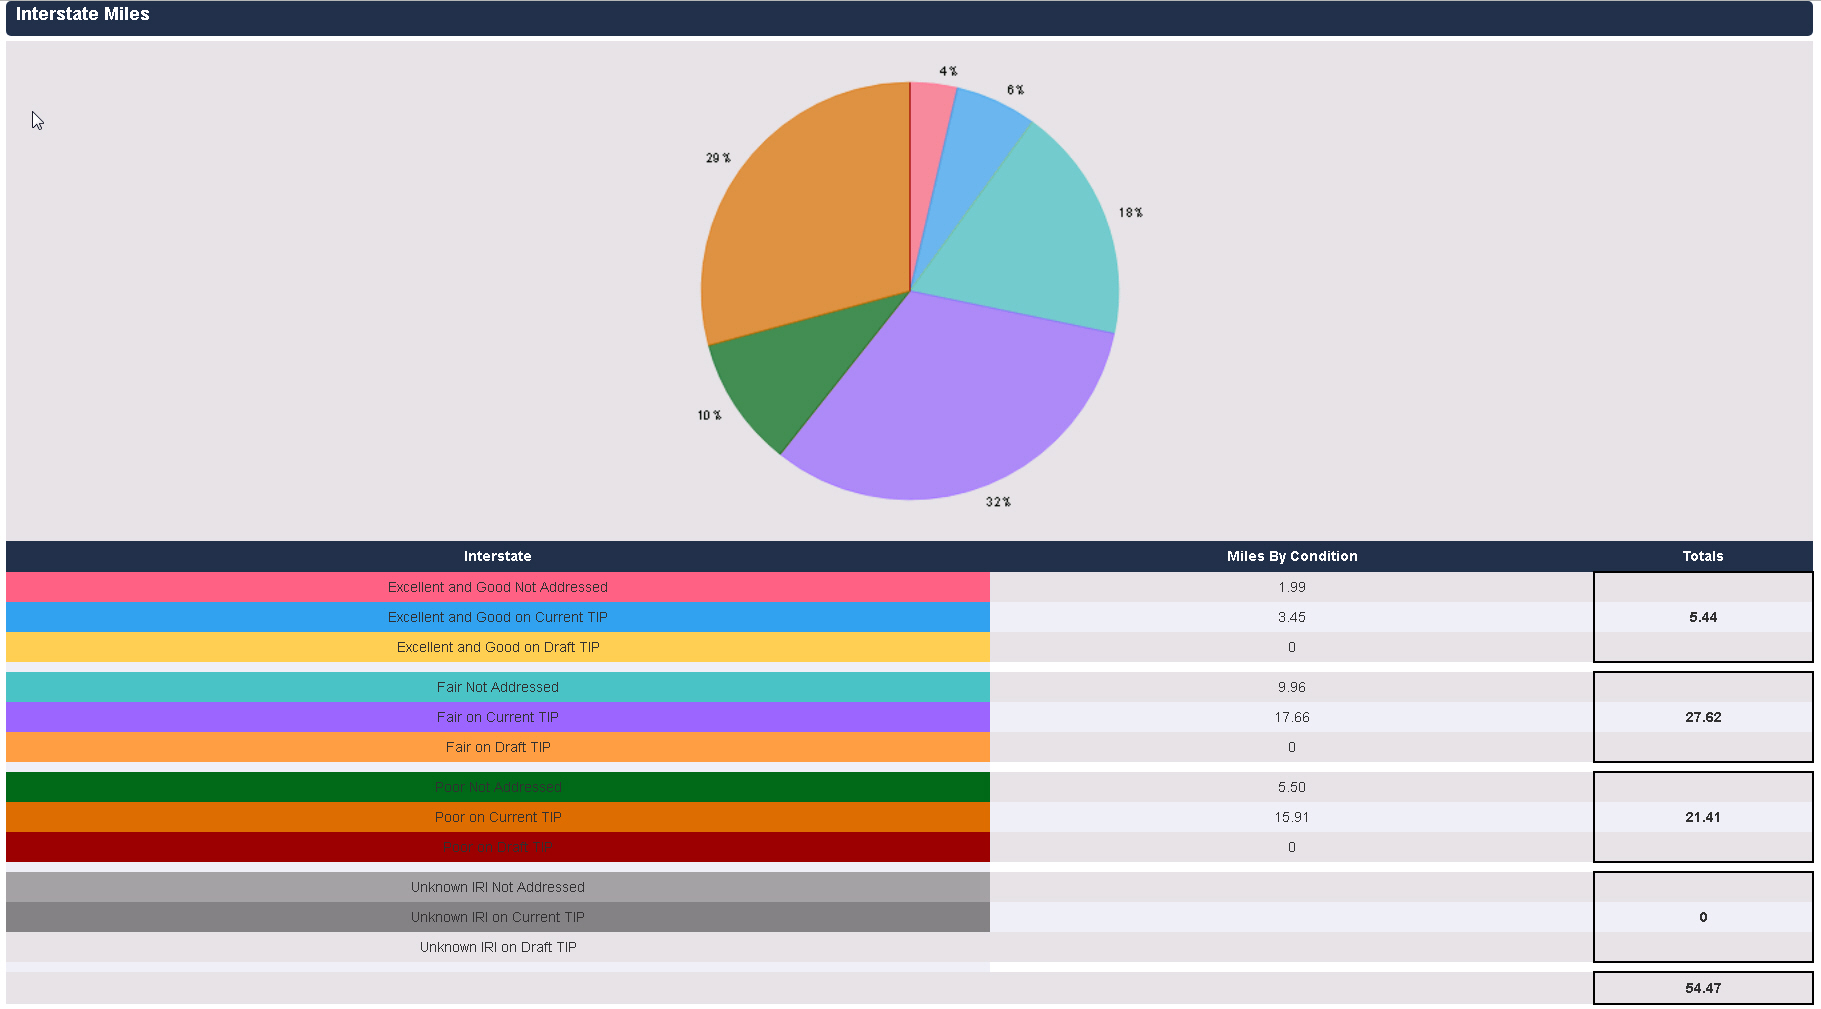Click the 54.47 grand total box

pos(1702,988)
